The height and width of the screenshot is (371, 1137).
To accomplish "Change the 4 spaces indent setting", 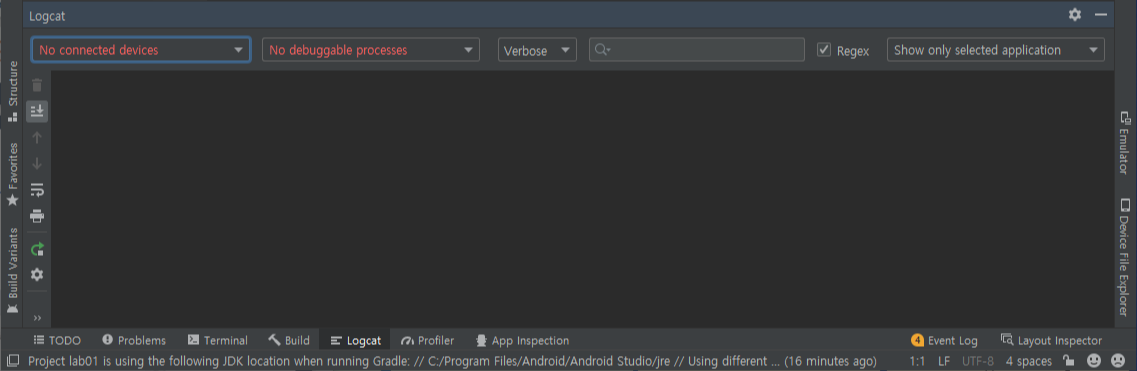I will (x=1028, y=361).
